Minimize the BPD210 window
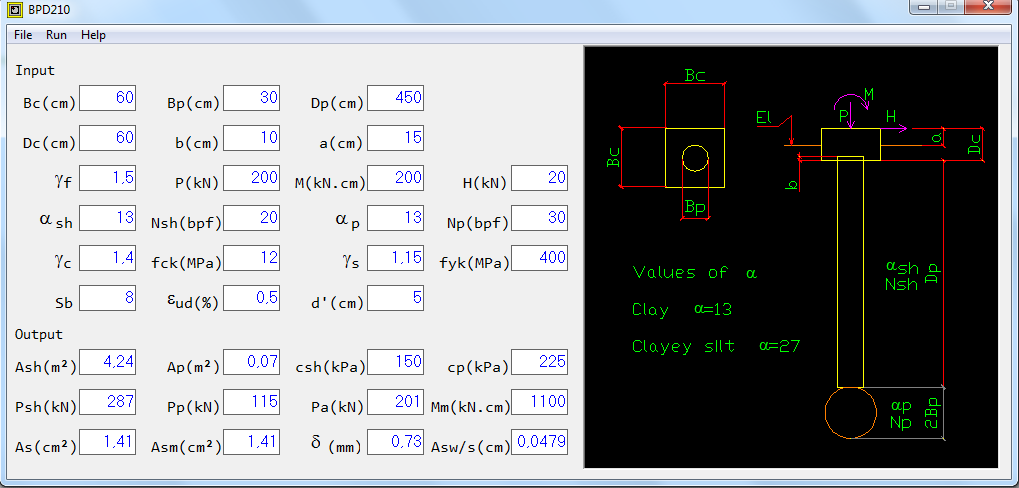The height and width of the screenshot is (488, 1019). click(x=923, y=6)
